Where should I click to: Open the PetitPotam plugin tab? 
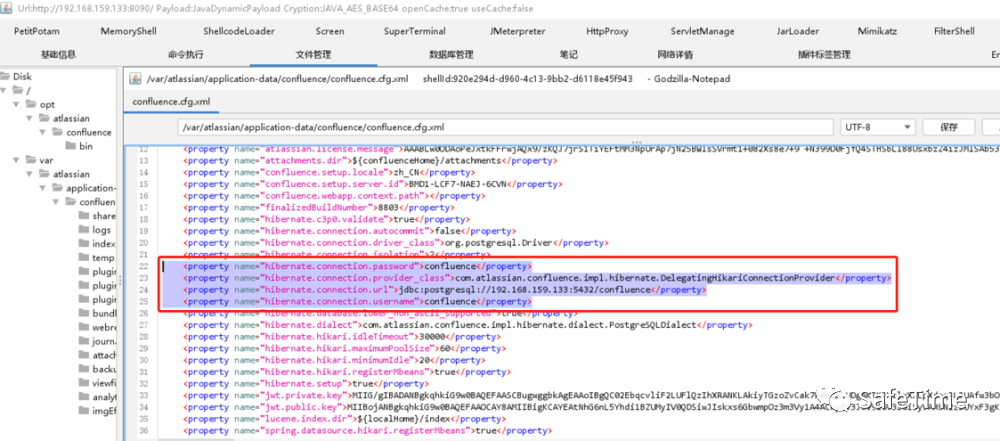(x=37, y=31)
